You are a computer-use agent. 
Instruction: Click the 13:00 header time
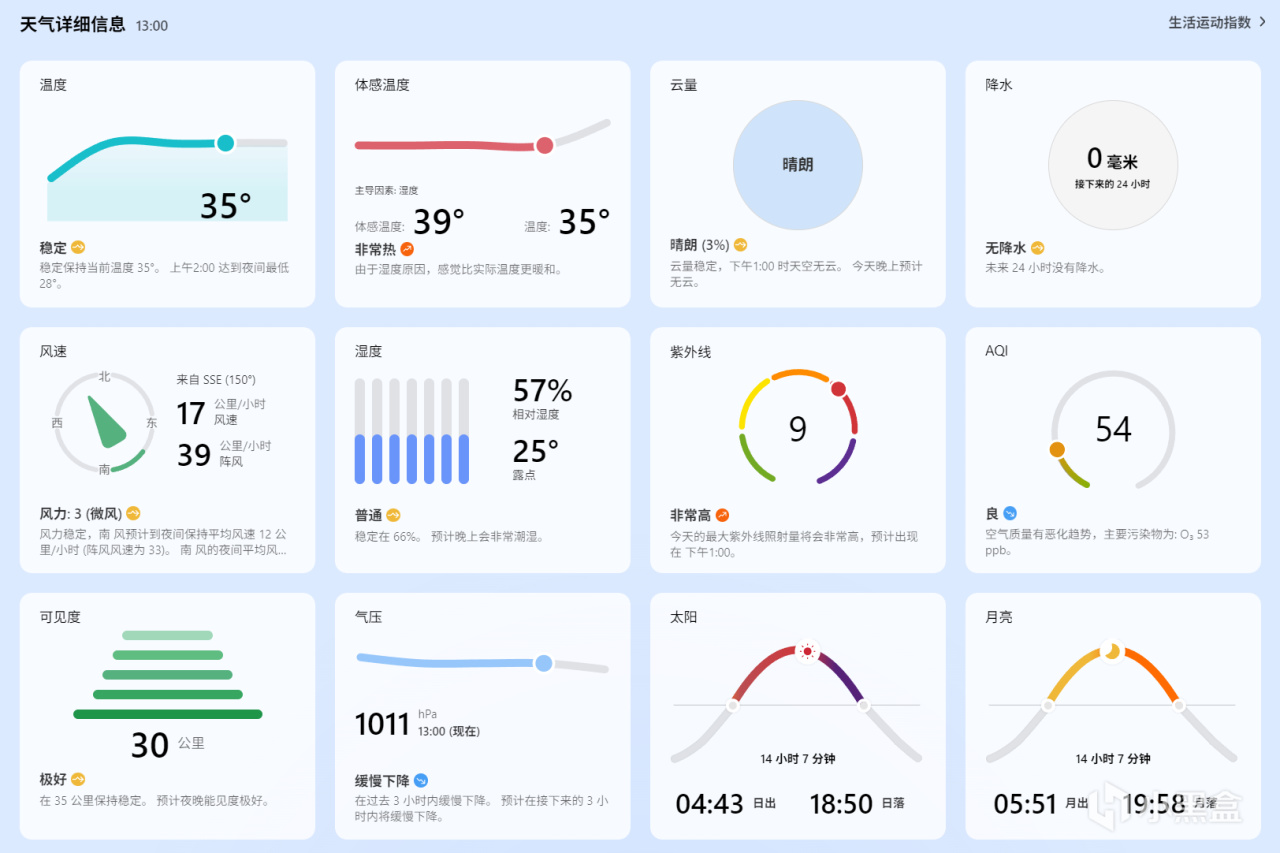pos(152,26)
